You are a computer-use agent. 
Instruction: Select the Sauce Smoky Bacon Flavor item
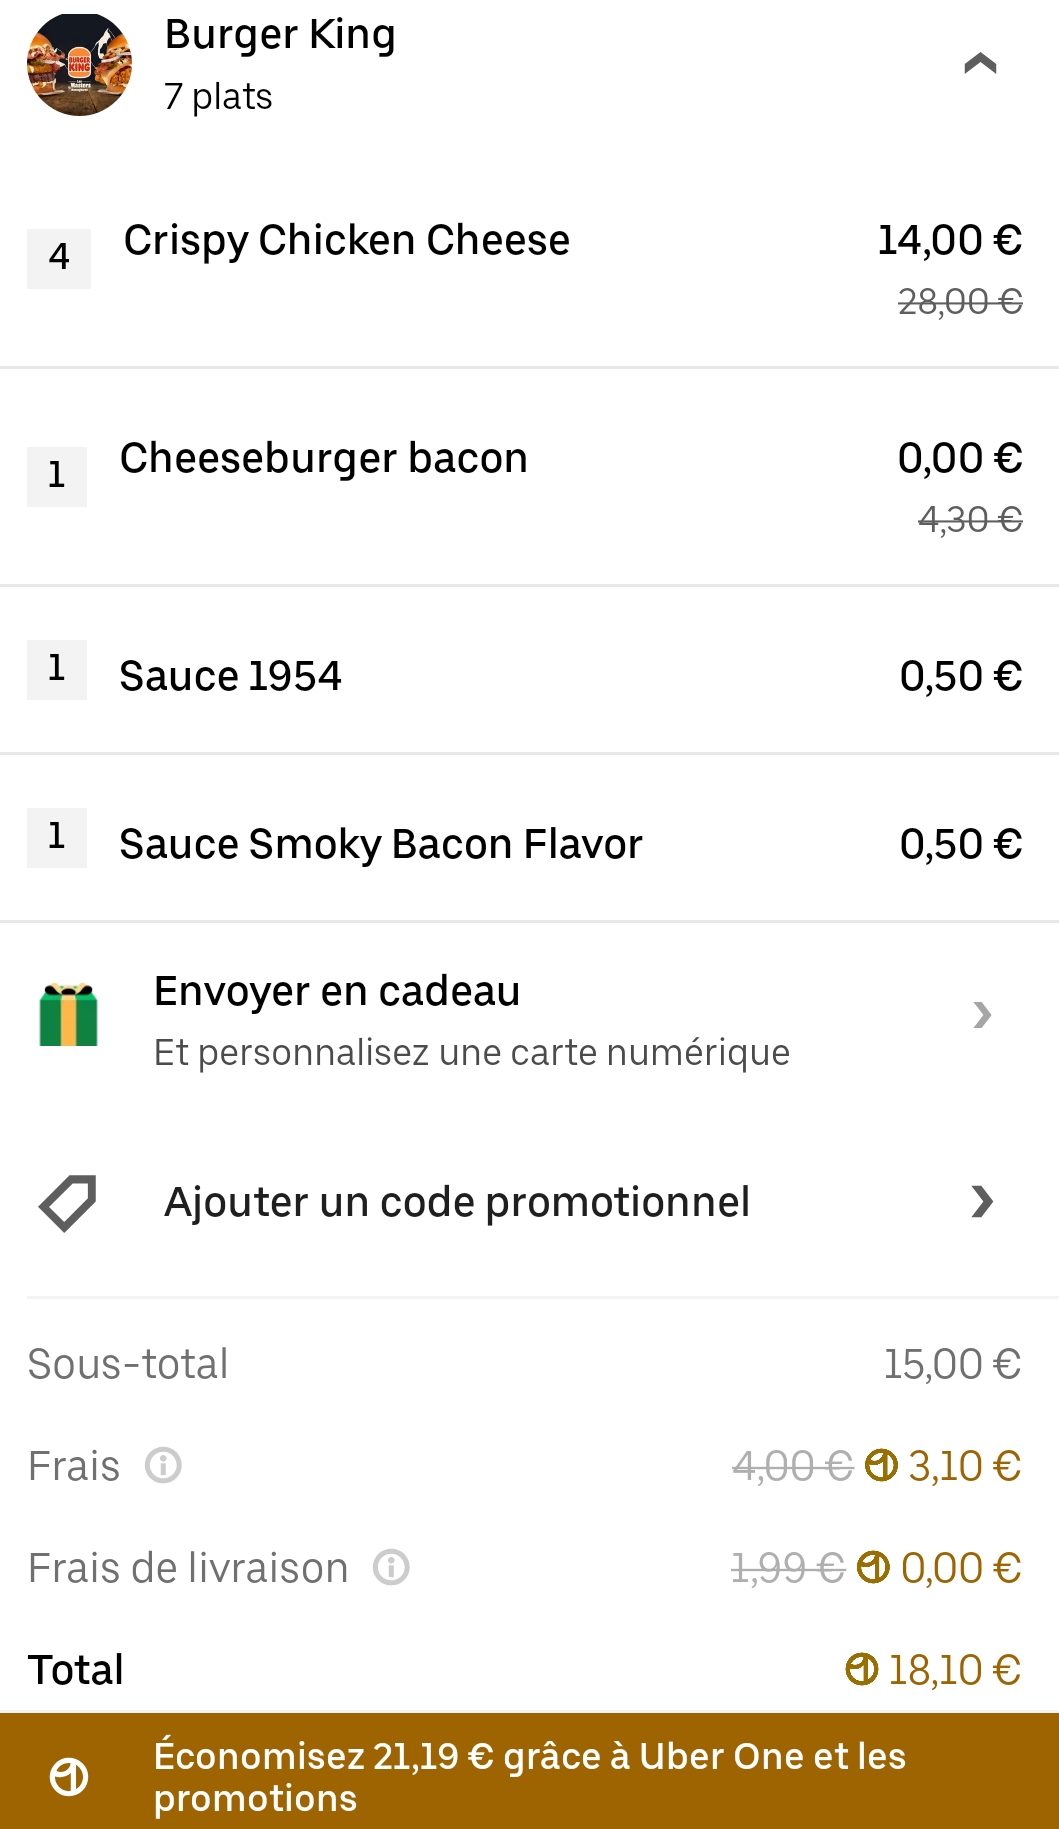(380, 845)
